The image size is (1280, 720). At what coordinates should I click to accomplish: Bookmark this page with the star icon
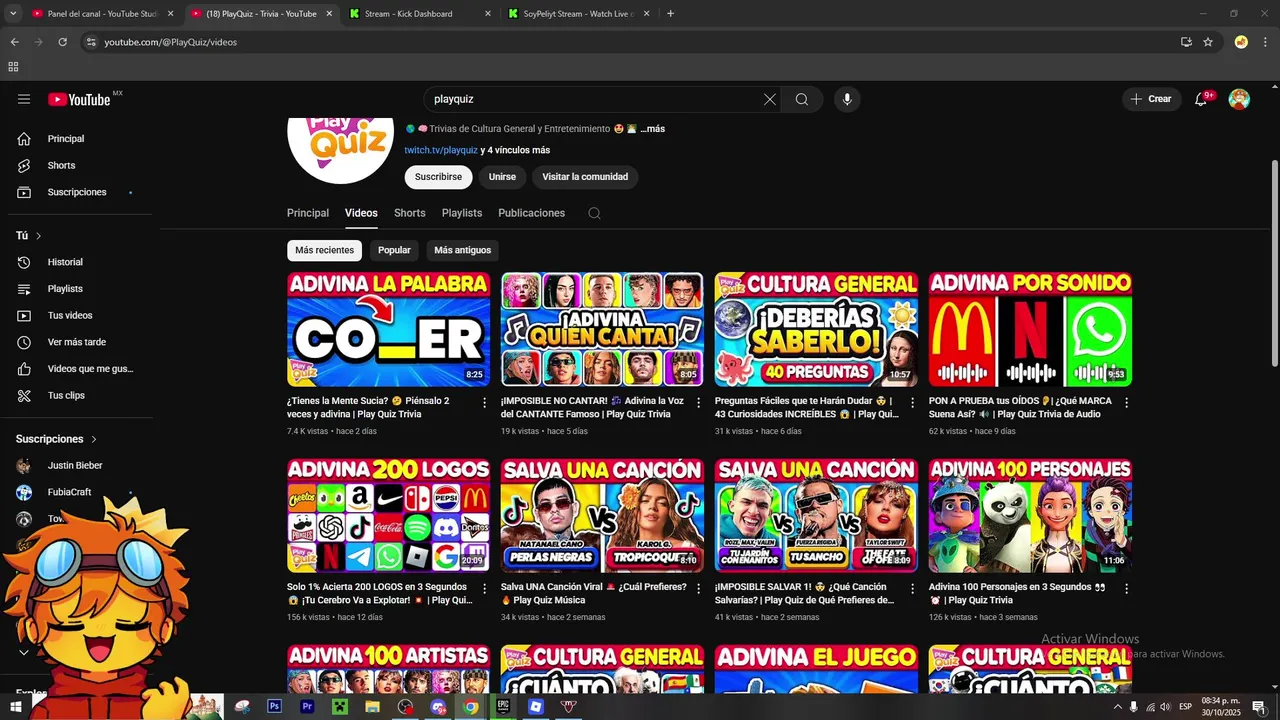click(x=1208, y=42)
